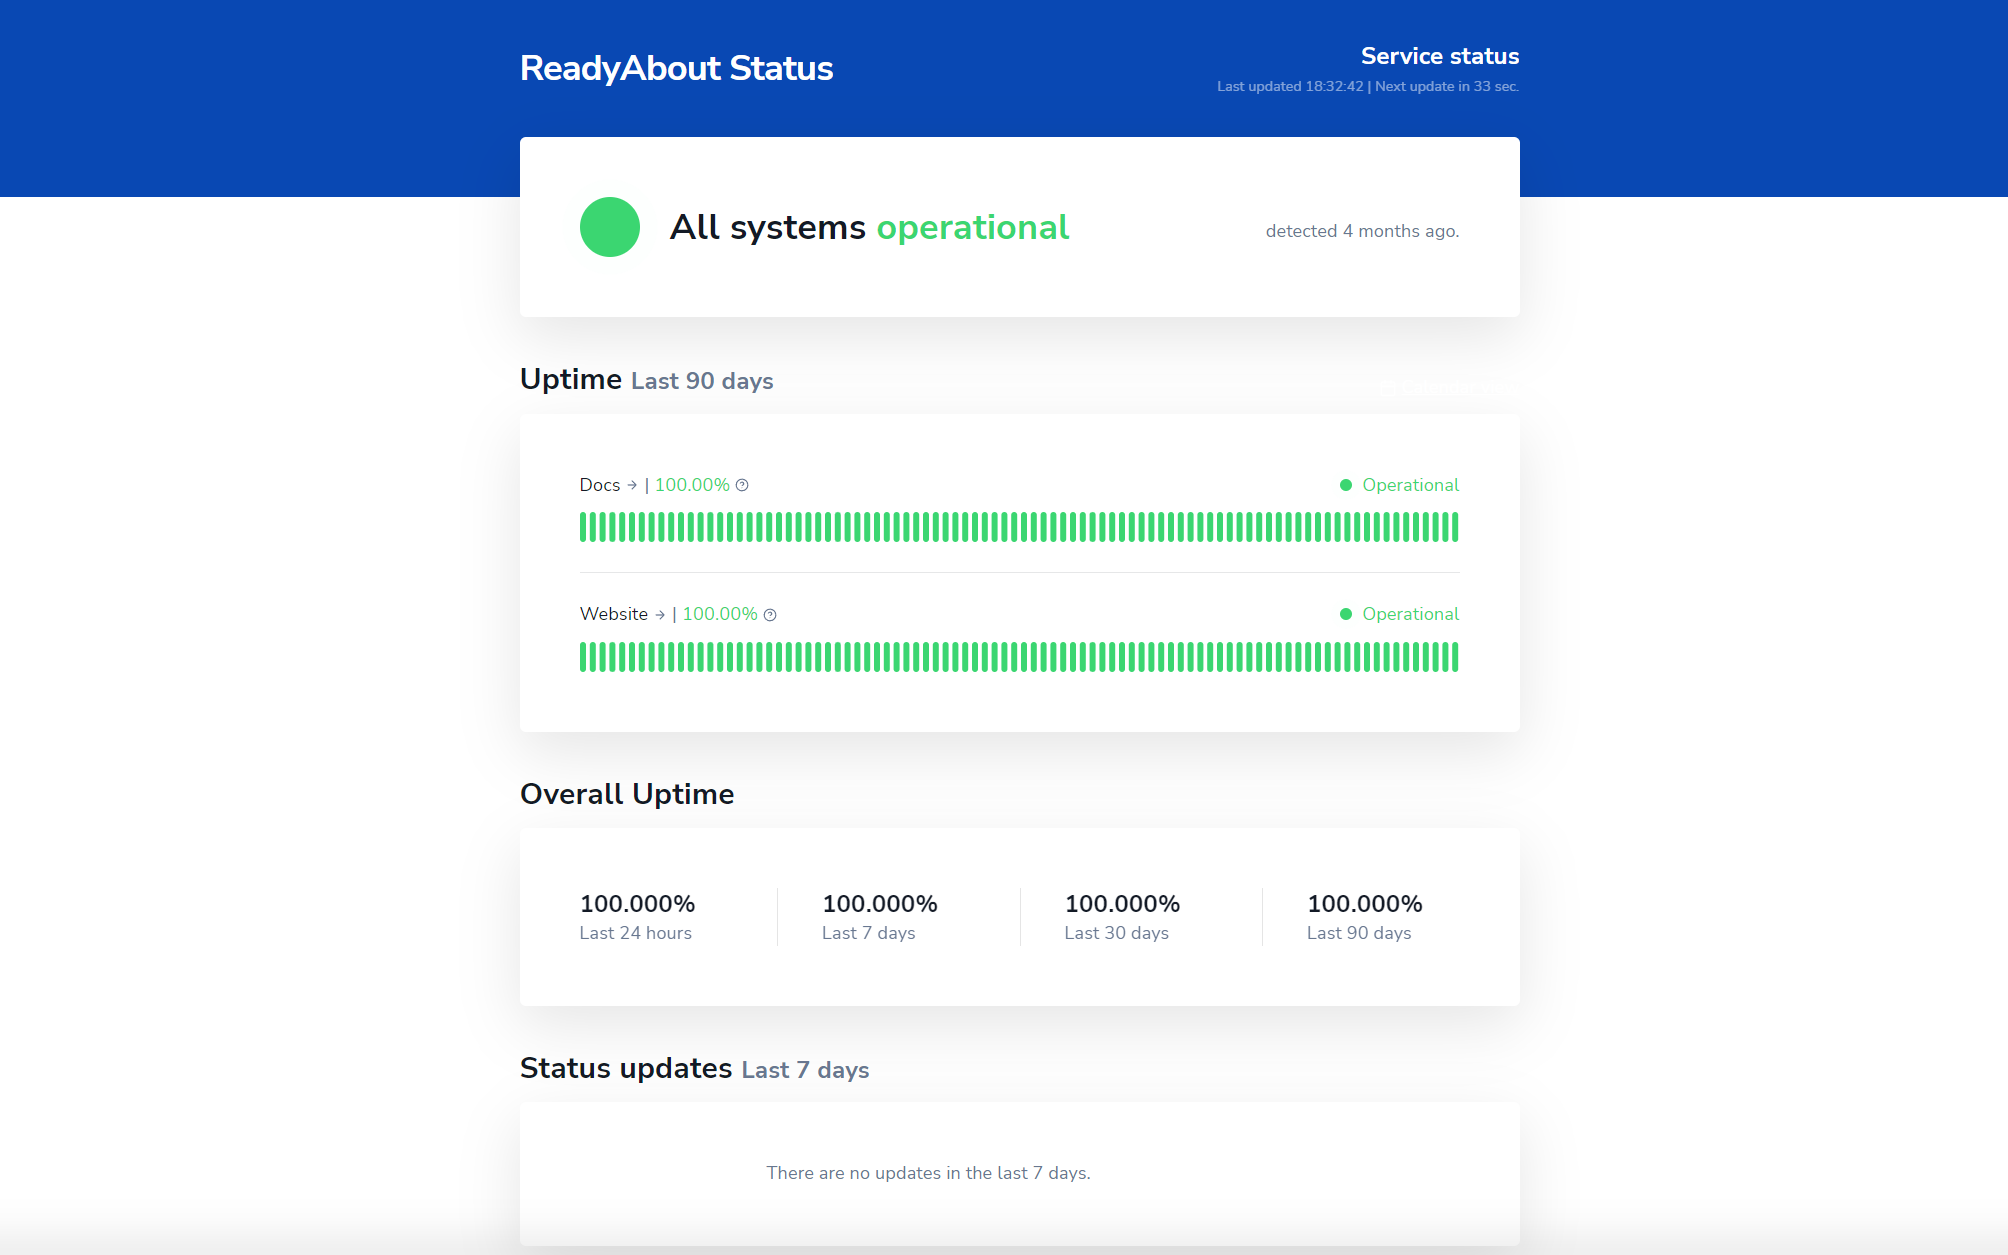Click the Status updates Last 7 days heading
The image size is (2008, 1255).
[x=695, y=1069]
